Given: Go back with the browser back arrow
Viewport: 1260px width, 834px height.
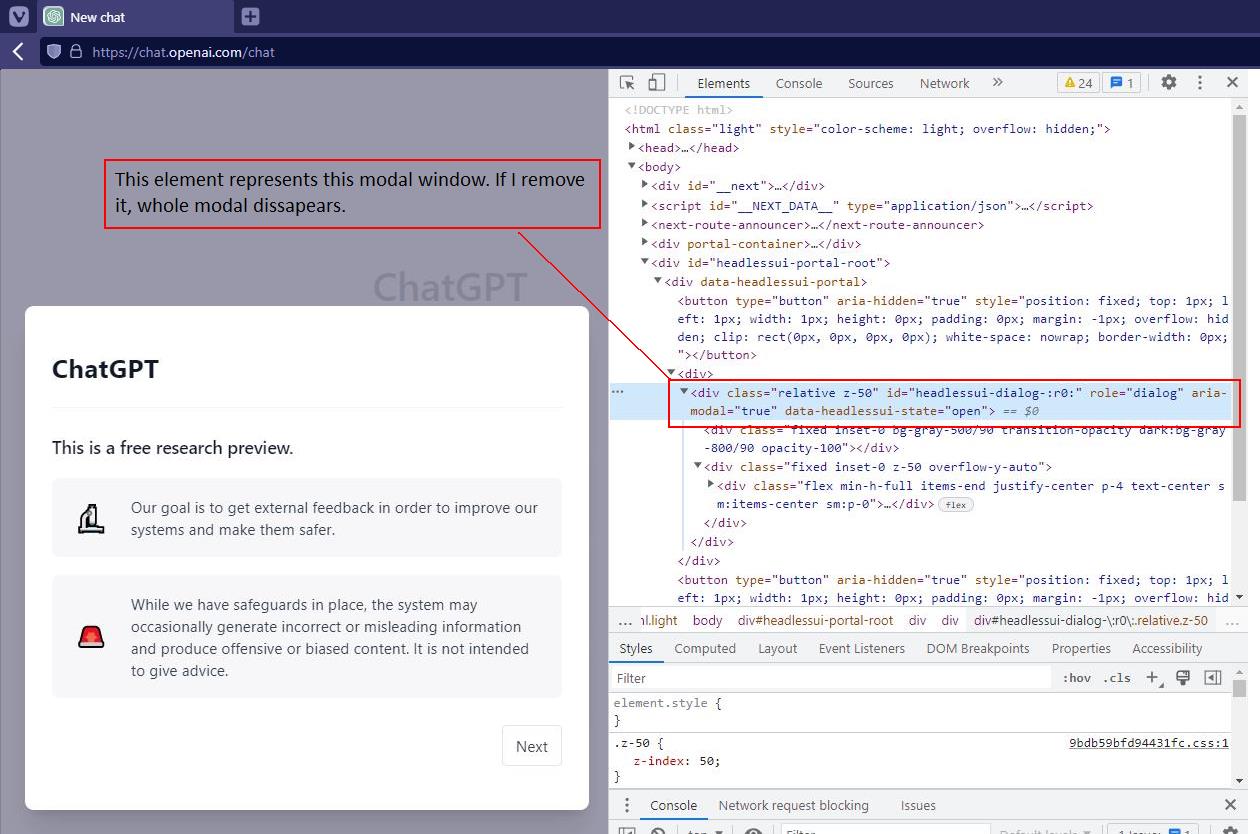Looking at the screenshot, I should (18, 52).
